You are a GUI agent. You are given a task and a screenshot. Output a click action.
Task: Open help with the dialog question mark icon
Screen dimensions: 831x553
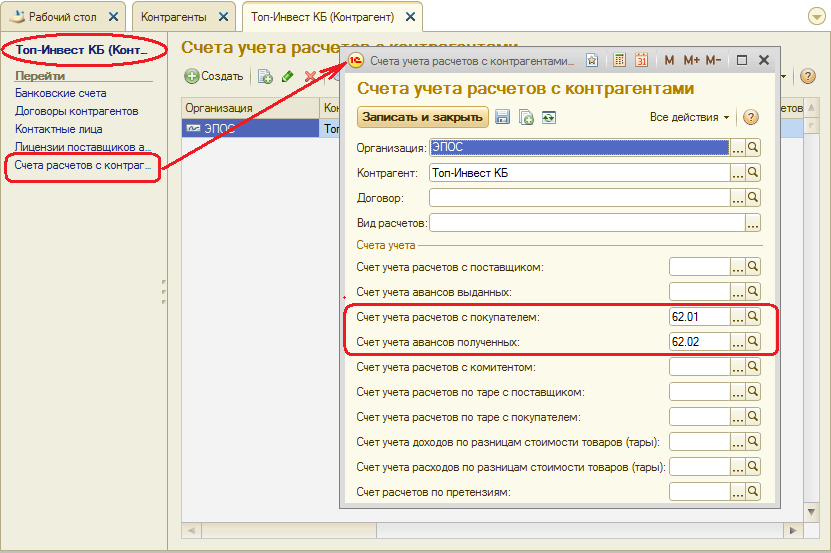point(751,117)
